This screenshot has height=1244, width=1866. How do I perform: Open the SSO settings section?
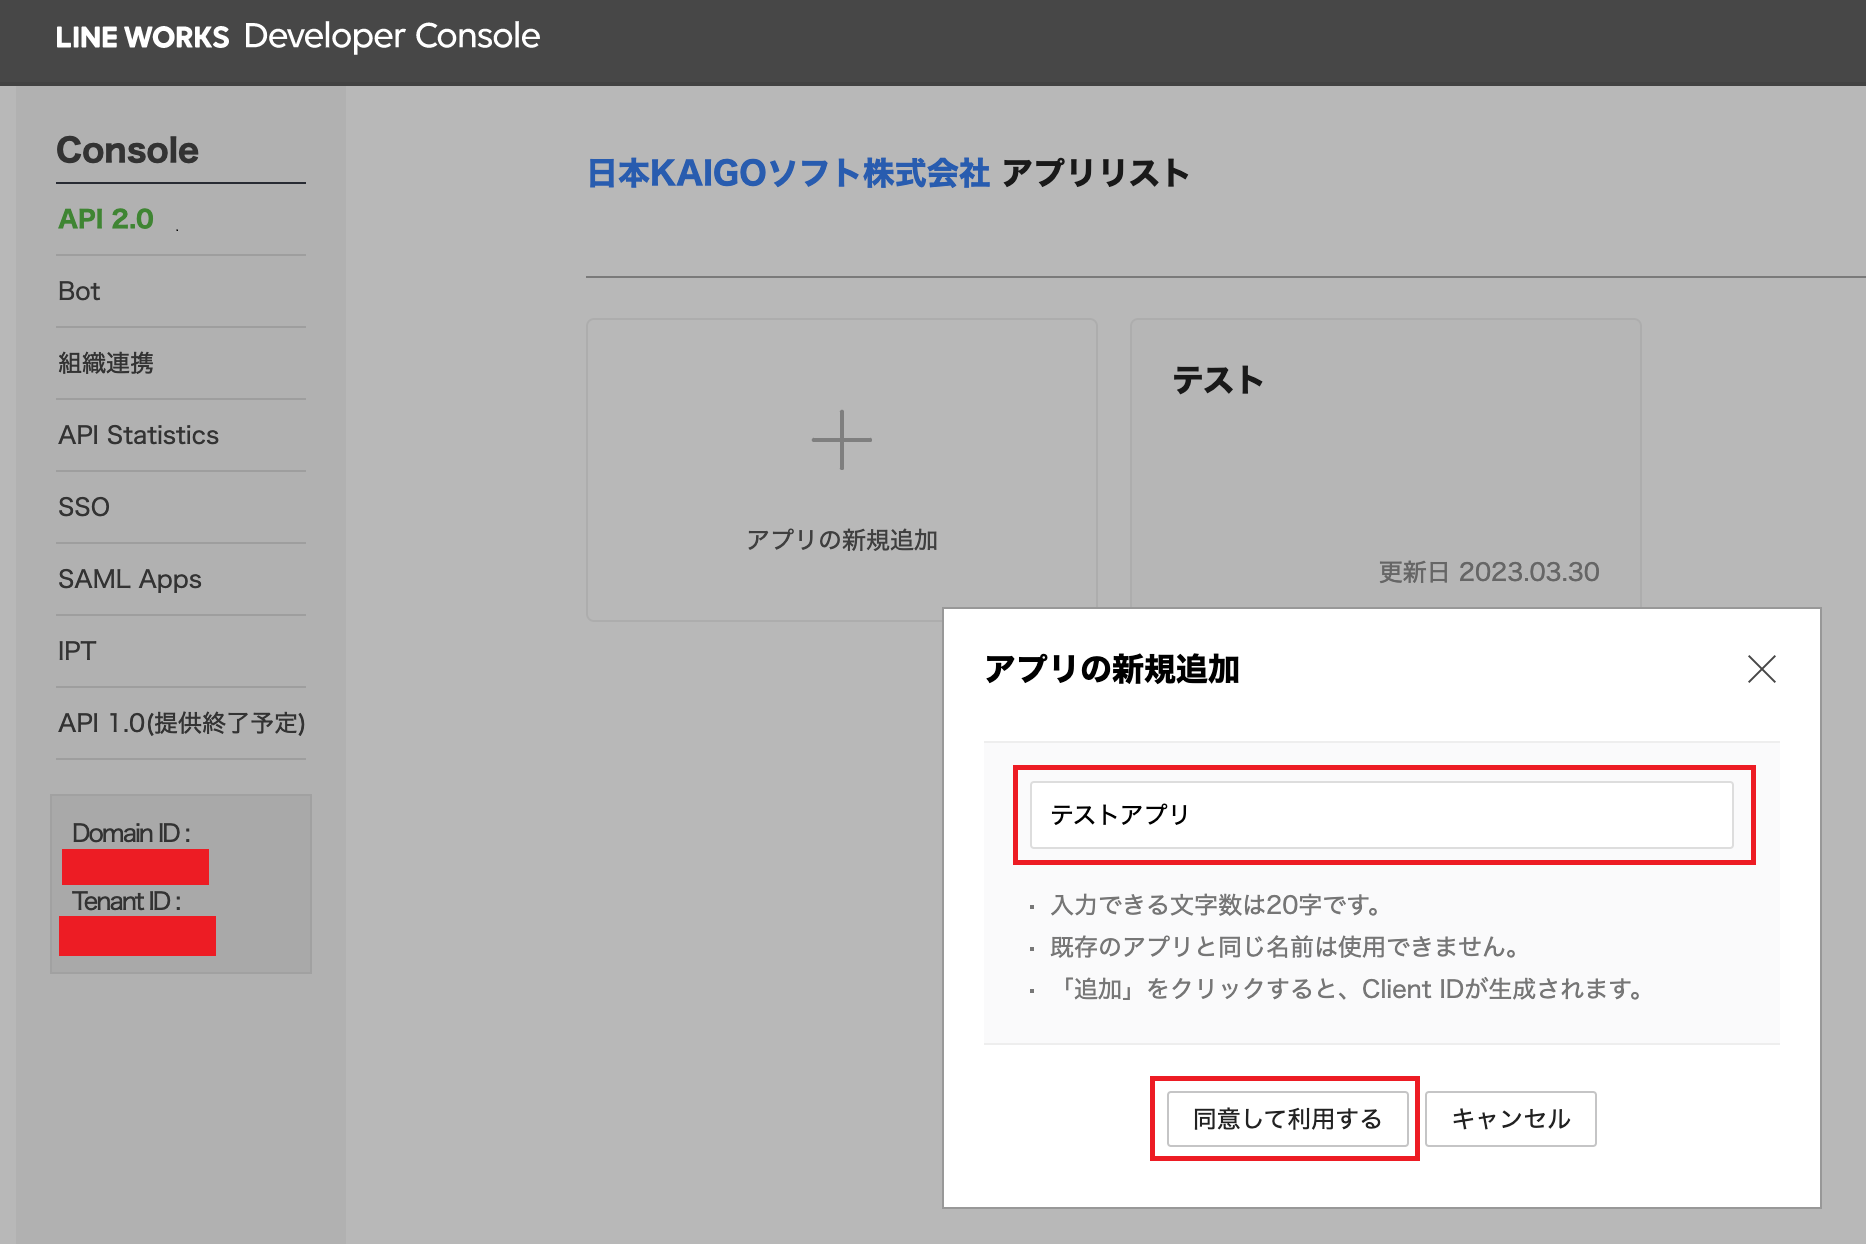[83, 507]
